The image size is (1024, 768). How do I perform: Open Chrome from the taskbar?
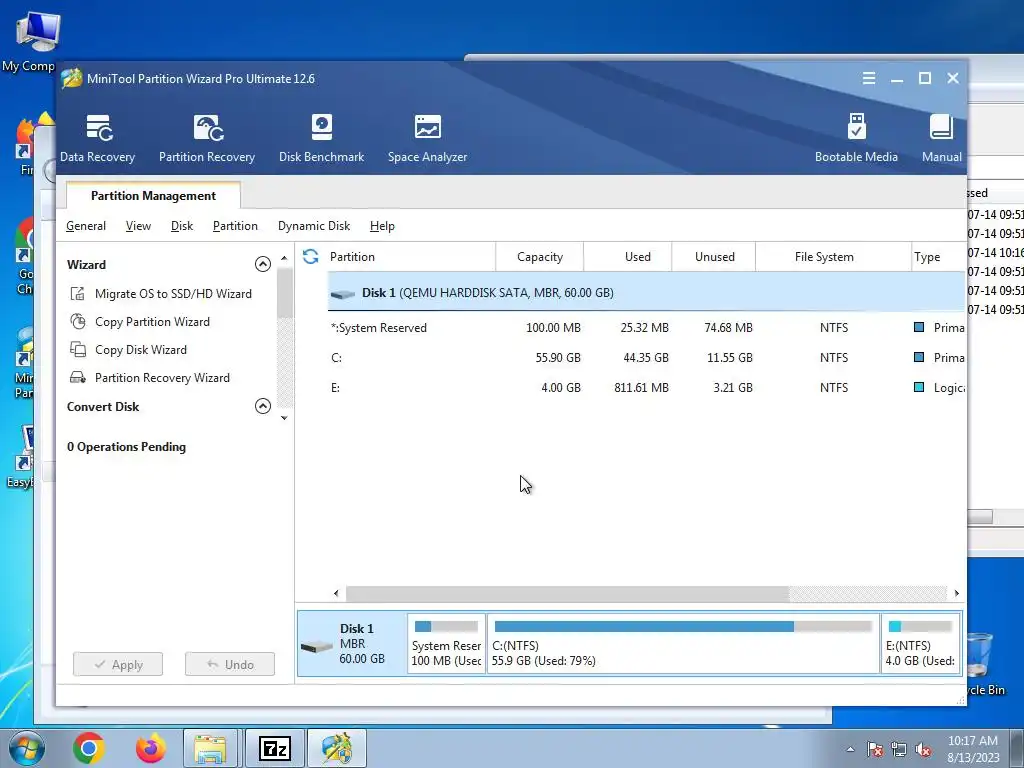pyautogui.click(x=89, y=748)
